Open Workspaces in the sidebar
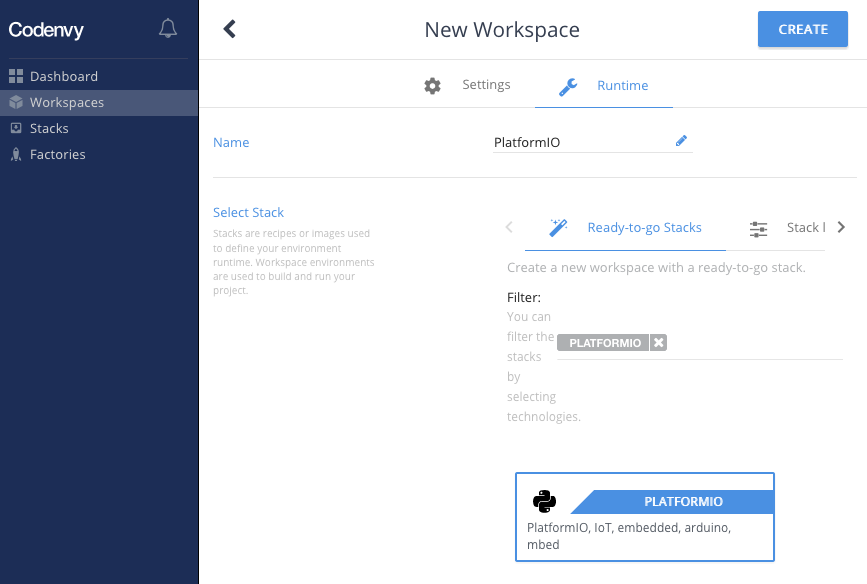The width and height of the screenshot is (867, 584). click(x=99, y=103)
